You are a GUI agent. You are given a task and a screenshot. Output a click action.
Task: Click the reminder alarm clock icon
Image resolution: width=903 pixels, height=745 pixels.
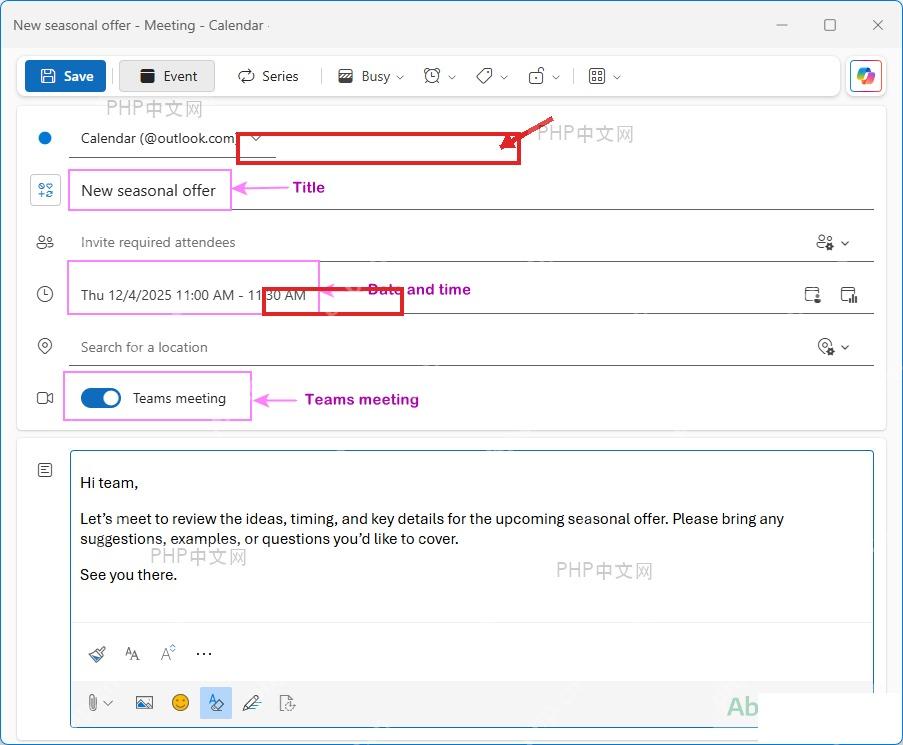point(432,76)
